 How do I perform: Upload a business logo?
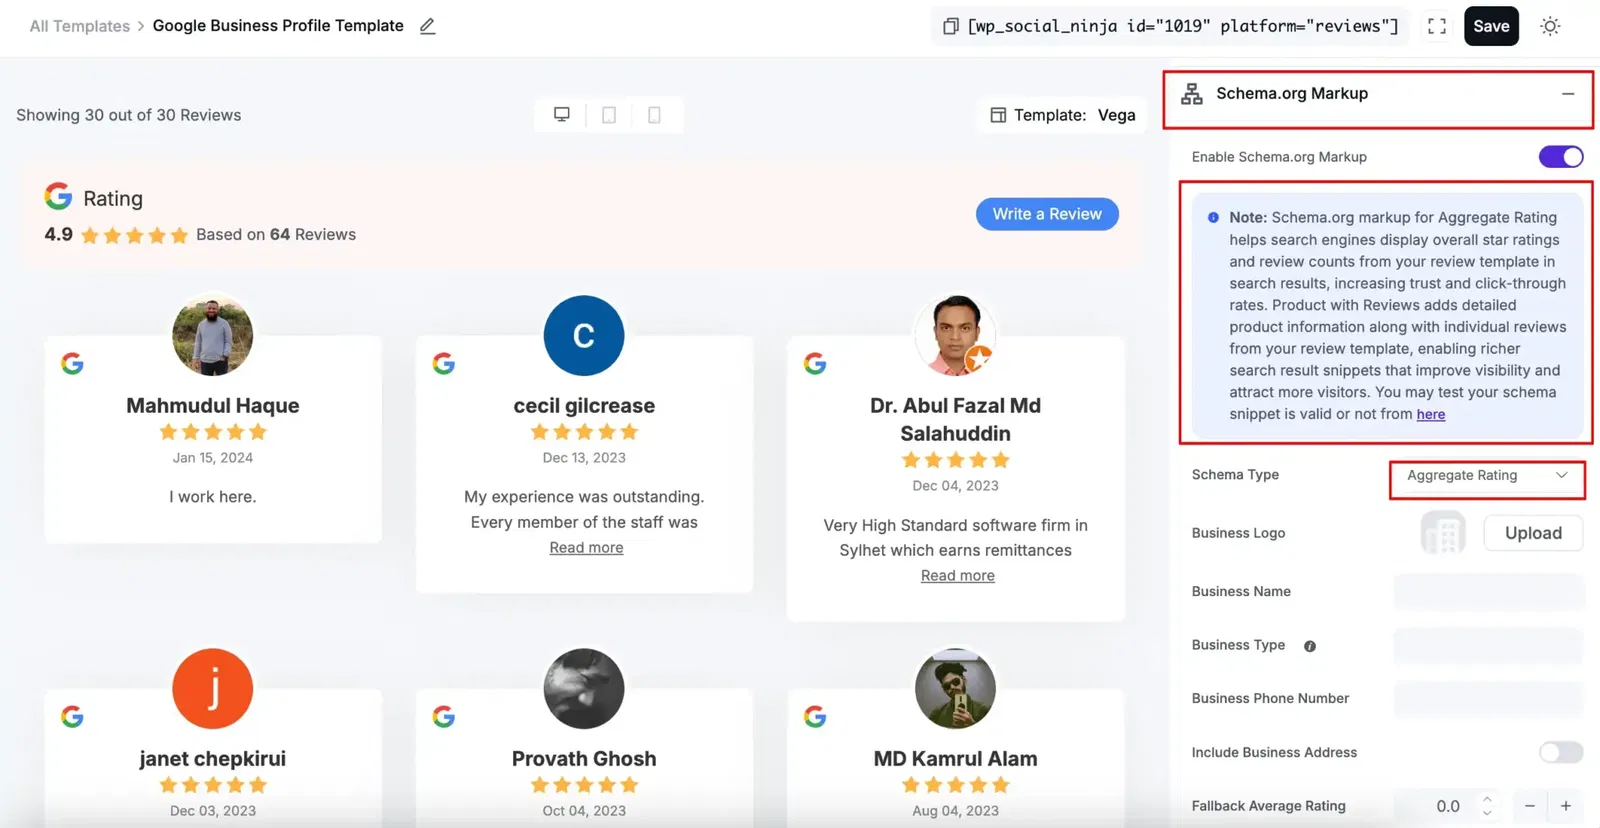point(1532,533)
